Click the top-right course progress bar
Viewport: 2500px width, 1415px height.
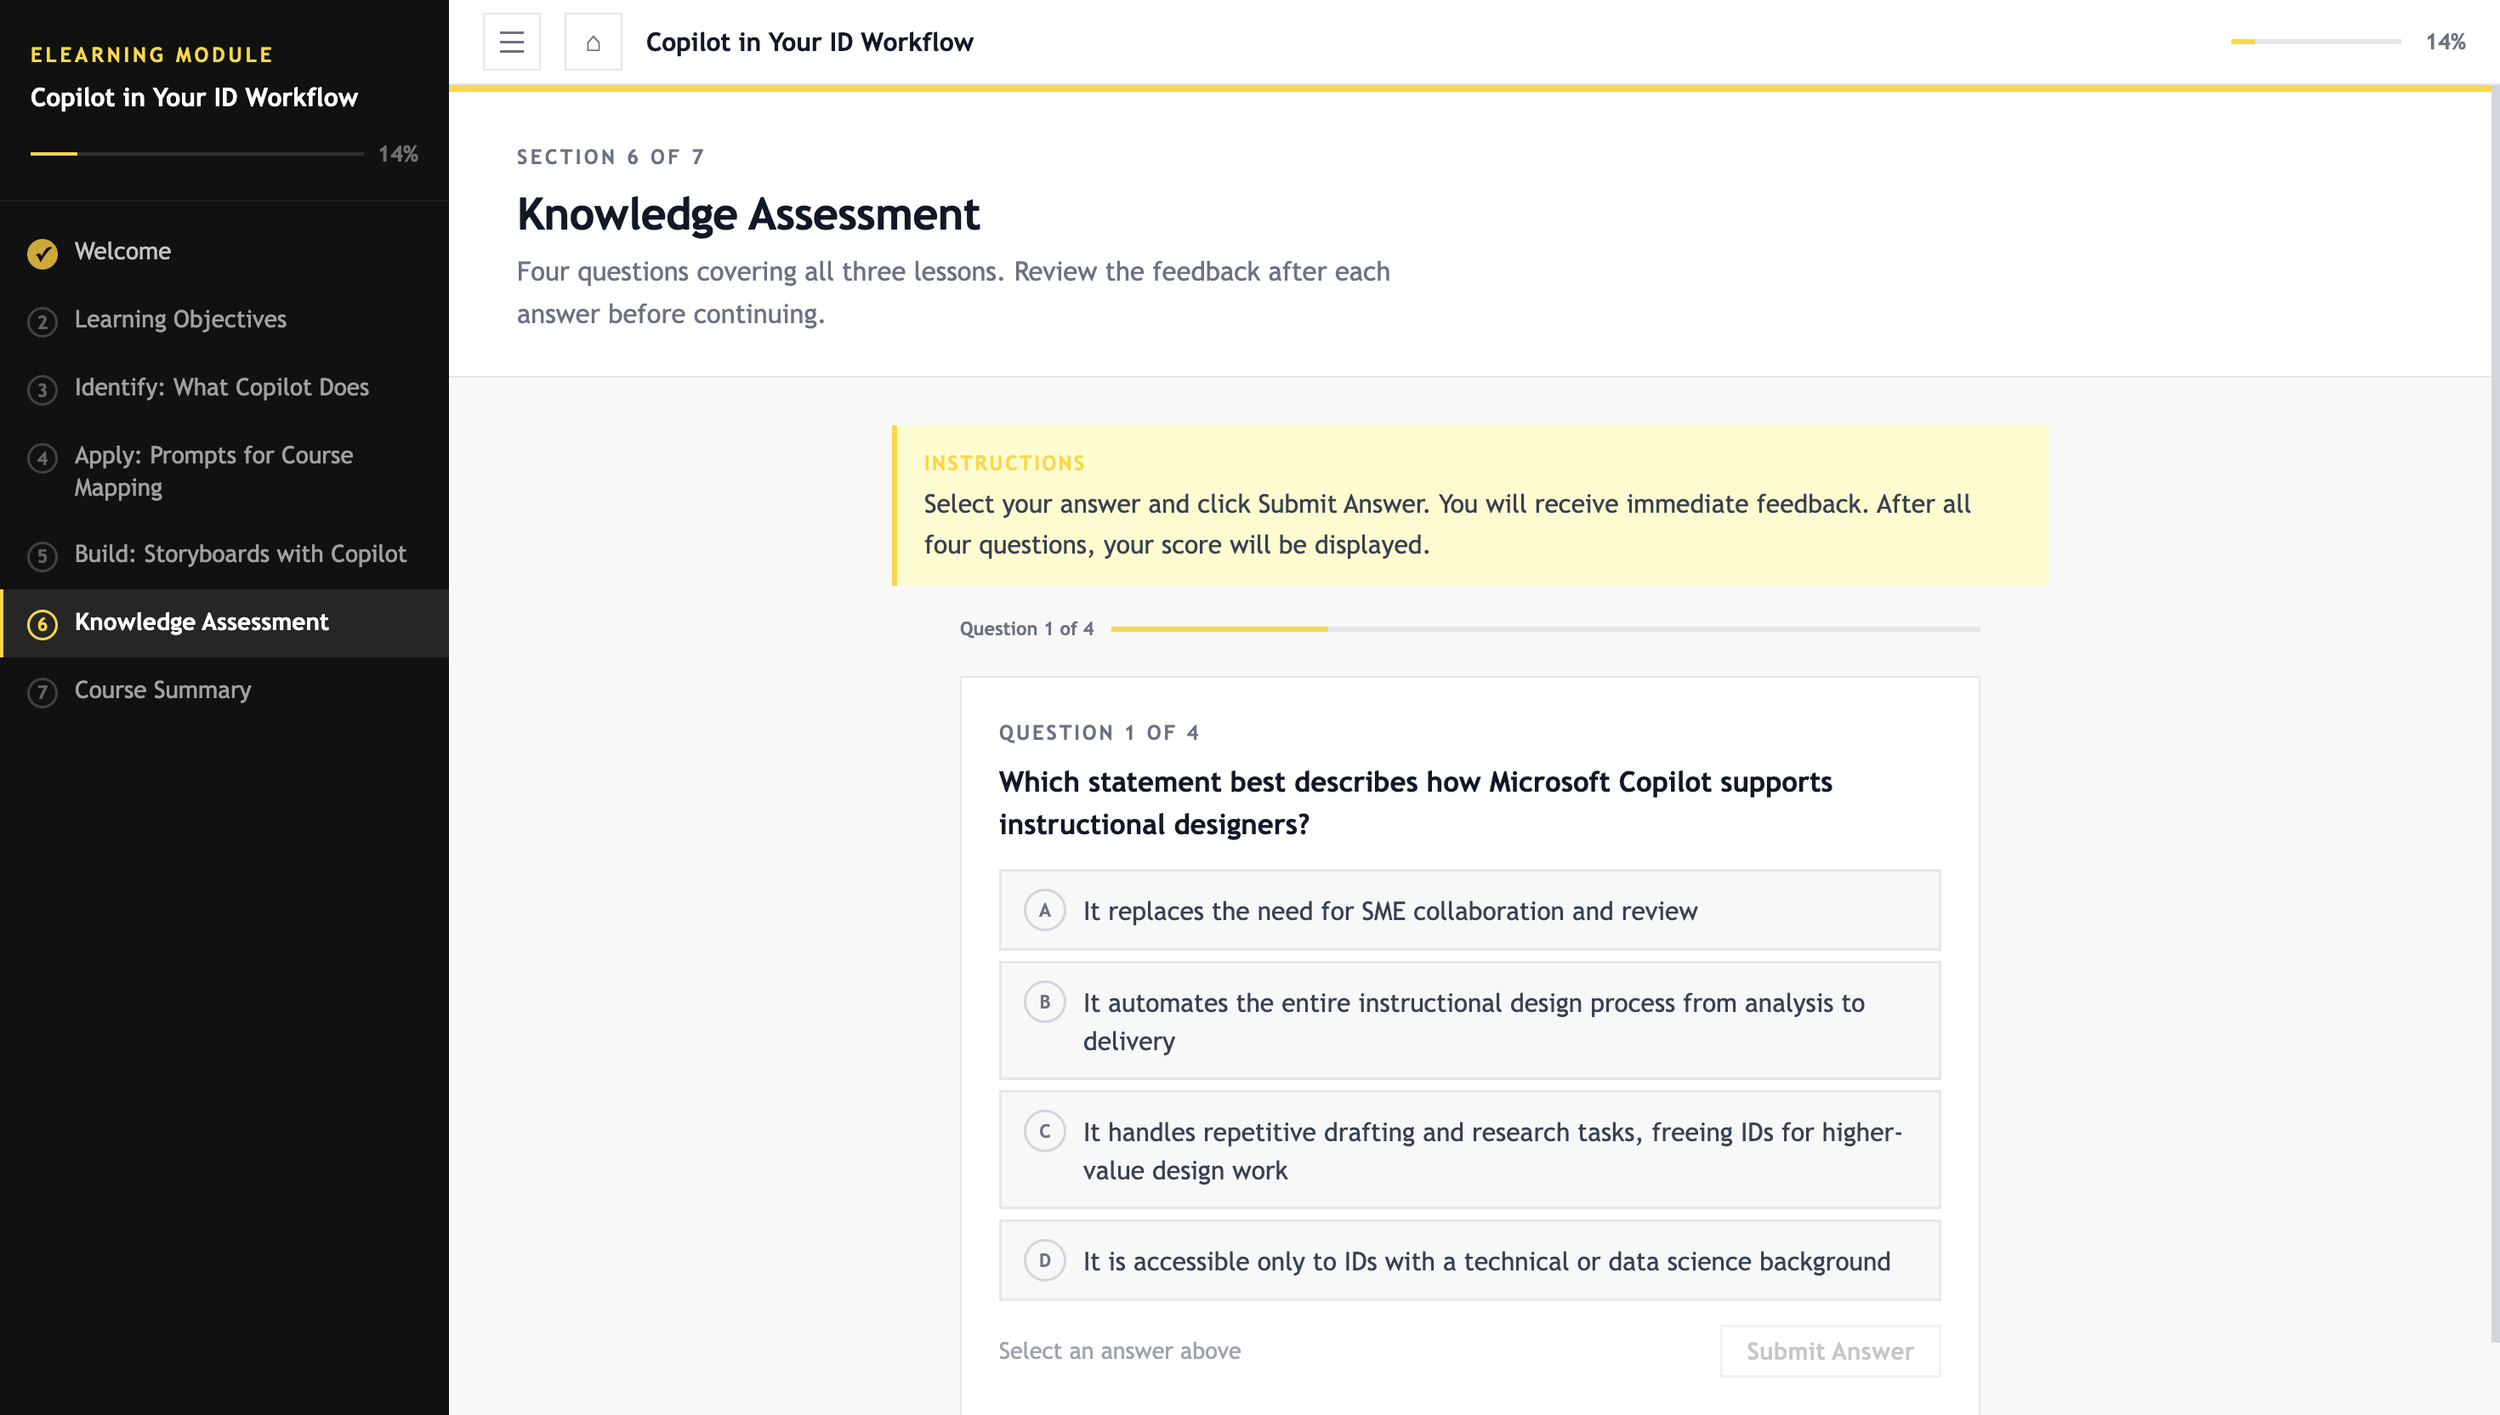2315,42
